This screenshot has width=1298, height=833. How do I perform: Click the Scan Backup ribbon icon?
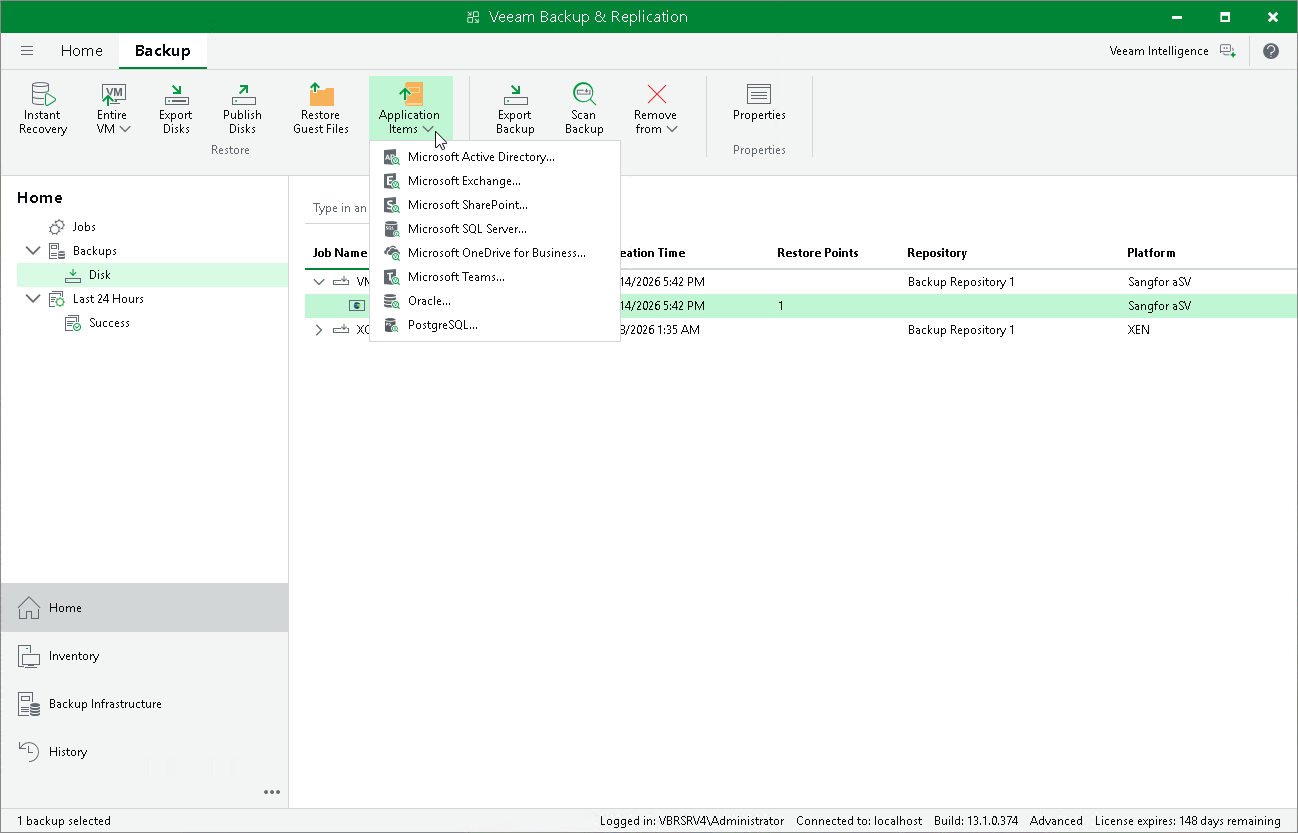(584, 108)
